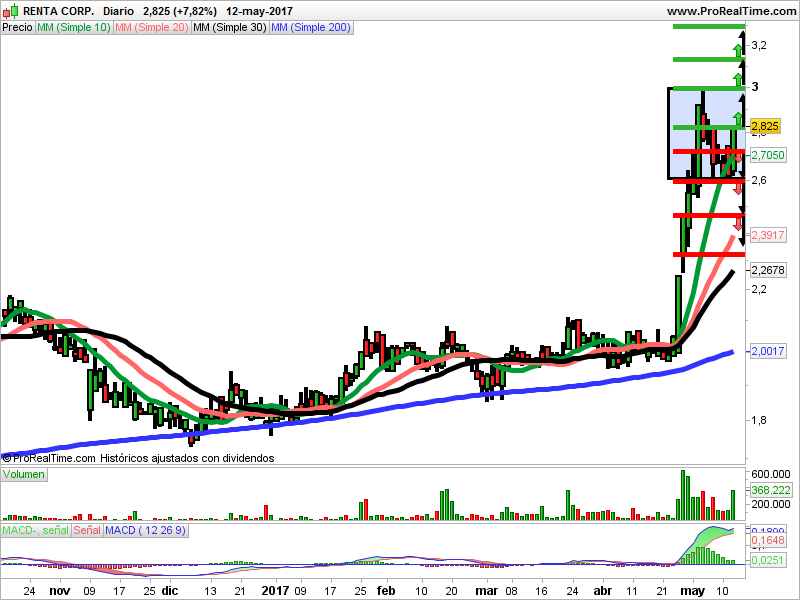Select the MM (Simple 30) indicator label
The image size is (800, 600).
pos(230,27)
